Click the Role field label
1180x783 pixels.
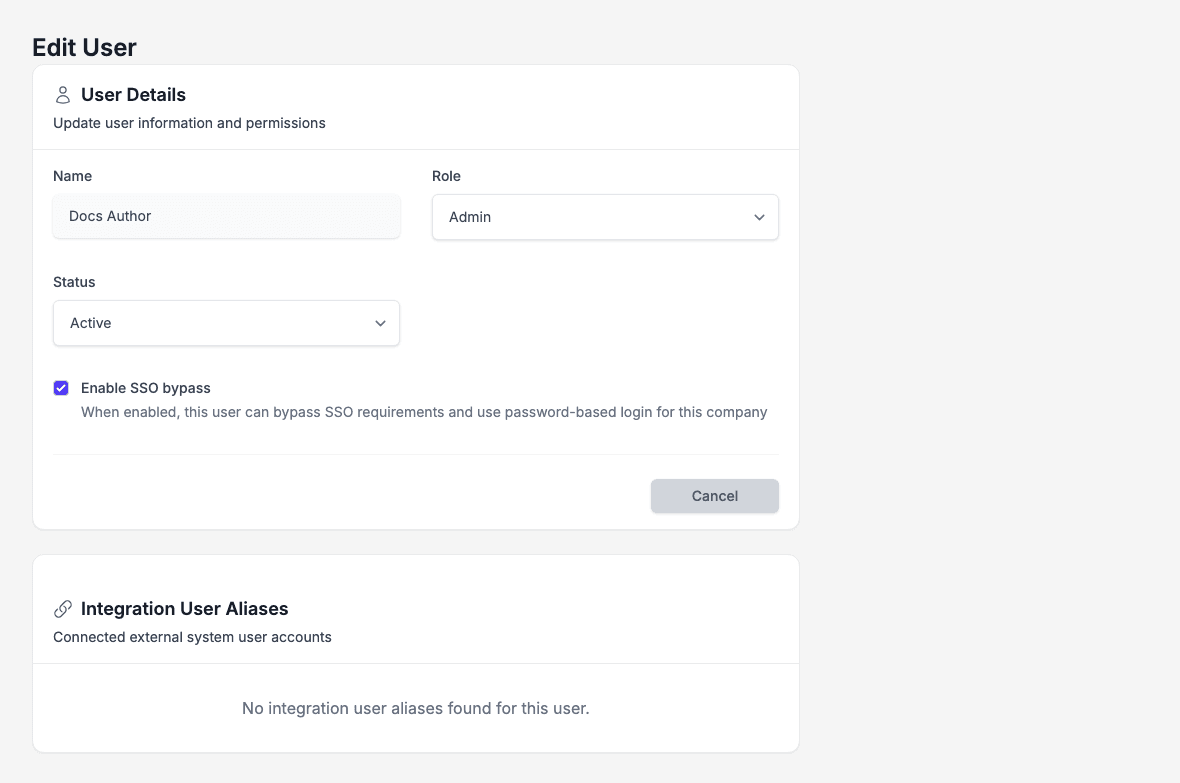[x=446, y=176]
